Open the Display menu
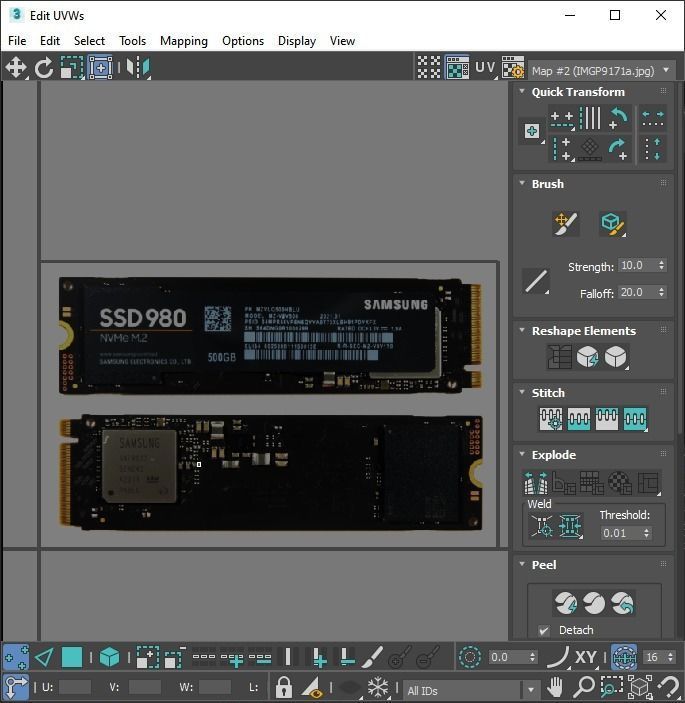Image resolution: width=685 pixels, height=703 pixels. [x=297, y=41]
